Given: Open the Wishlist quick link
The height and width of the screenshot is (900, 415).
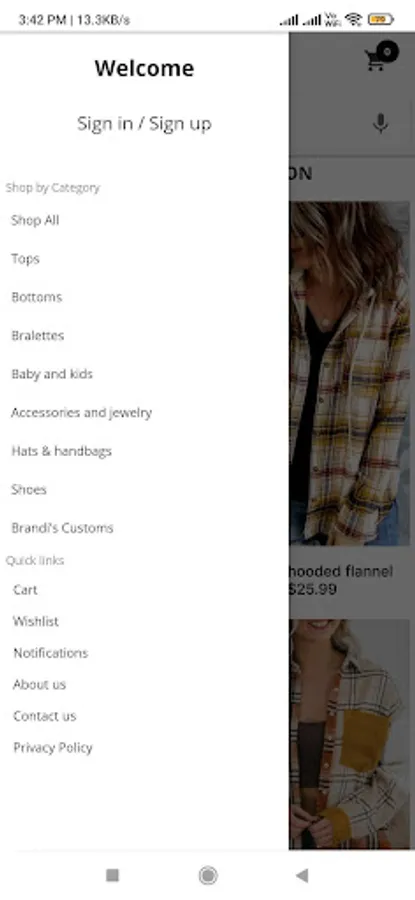Looking at the screenshot, I should point(36,622).
